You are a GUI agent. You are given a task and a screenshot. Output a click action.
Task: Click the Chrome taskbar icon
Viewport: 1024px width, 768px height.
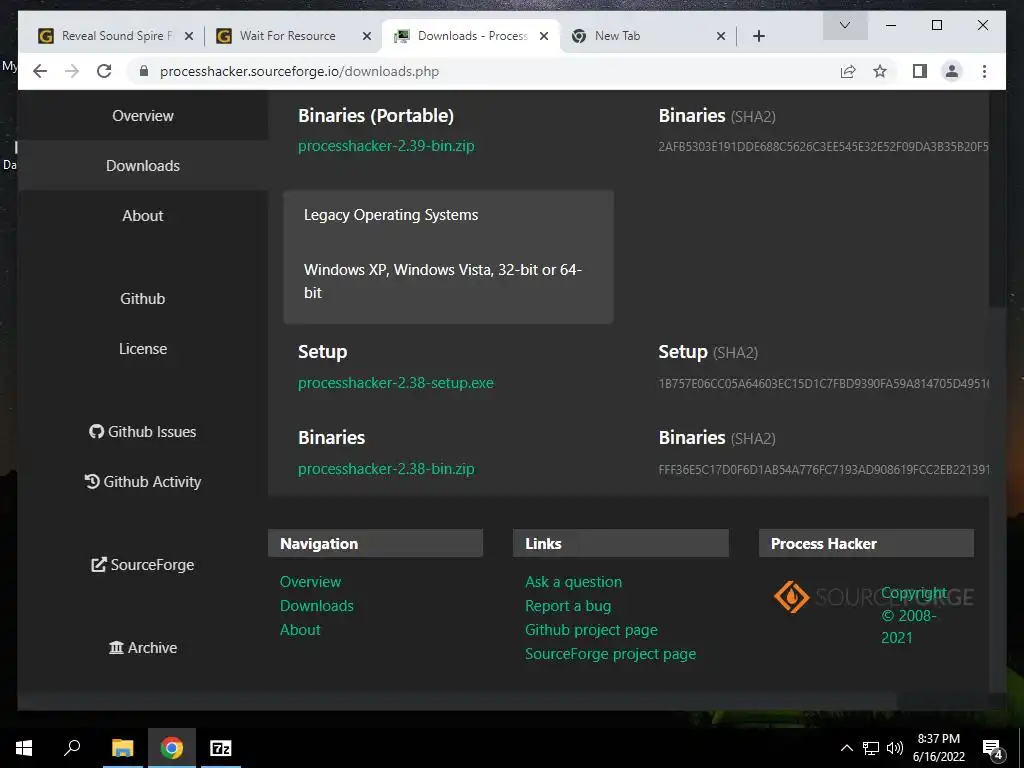pyautogui.click(x=172, y=748)
